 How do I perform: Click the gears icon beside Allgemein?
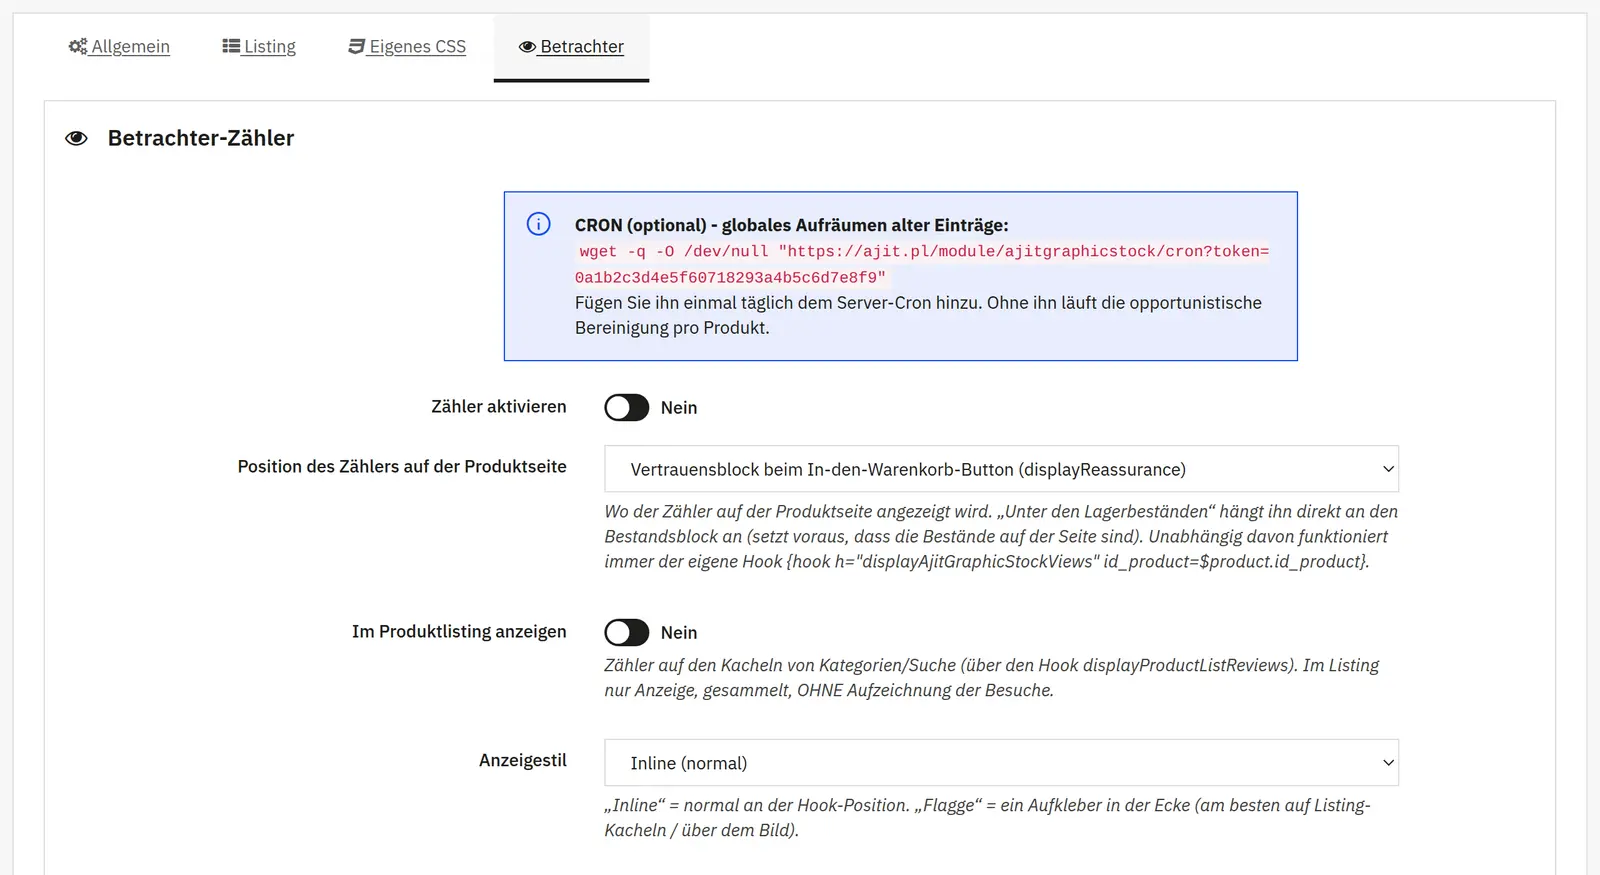point(78,46)
